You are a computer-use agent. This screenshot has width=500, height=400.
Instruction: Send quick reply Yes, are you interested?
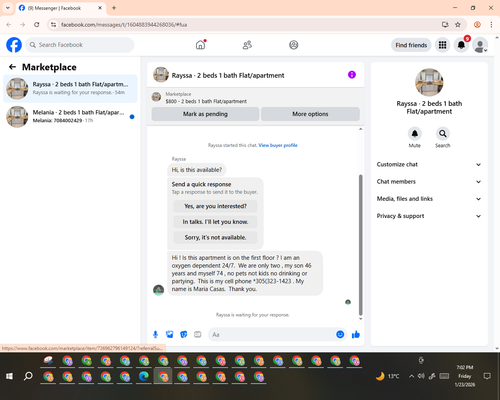coord(215,206)
